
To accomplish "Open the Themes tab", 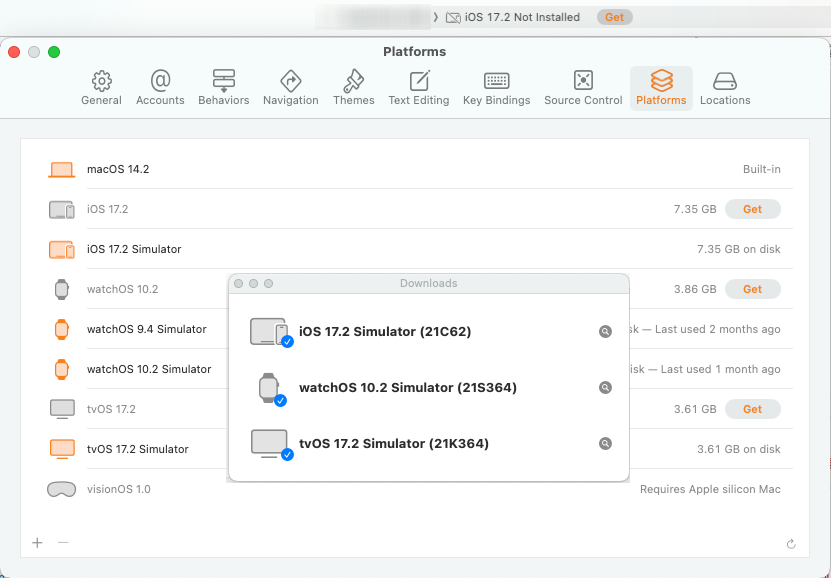I will (353, 88).
